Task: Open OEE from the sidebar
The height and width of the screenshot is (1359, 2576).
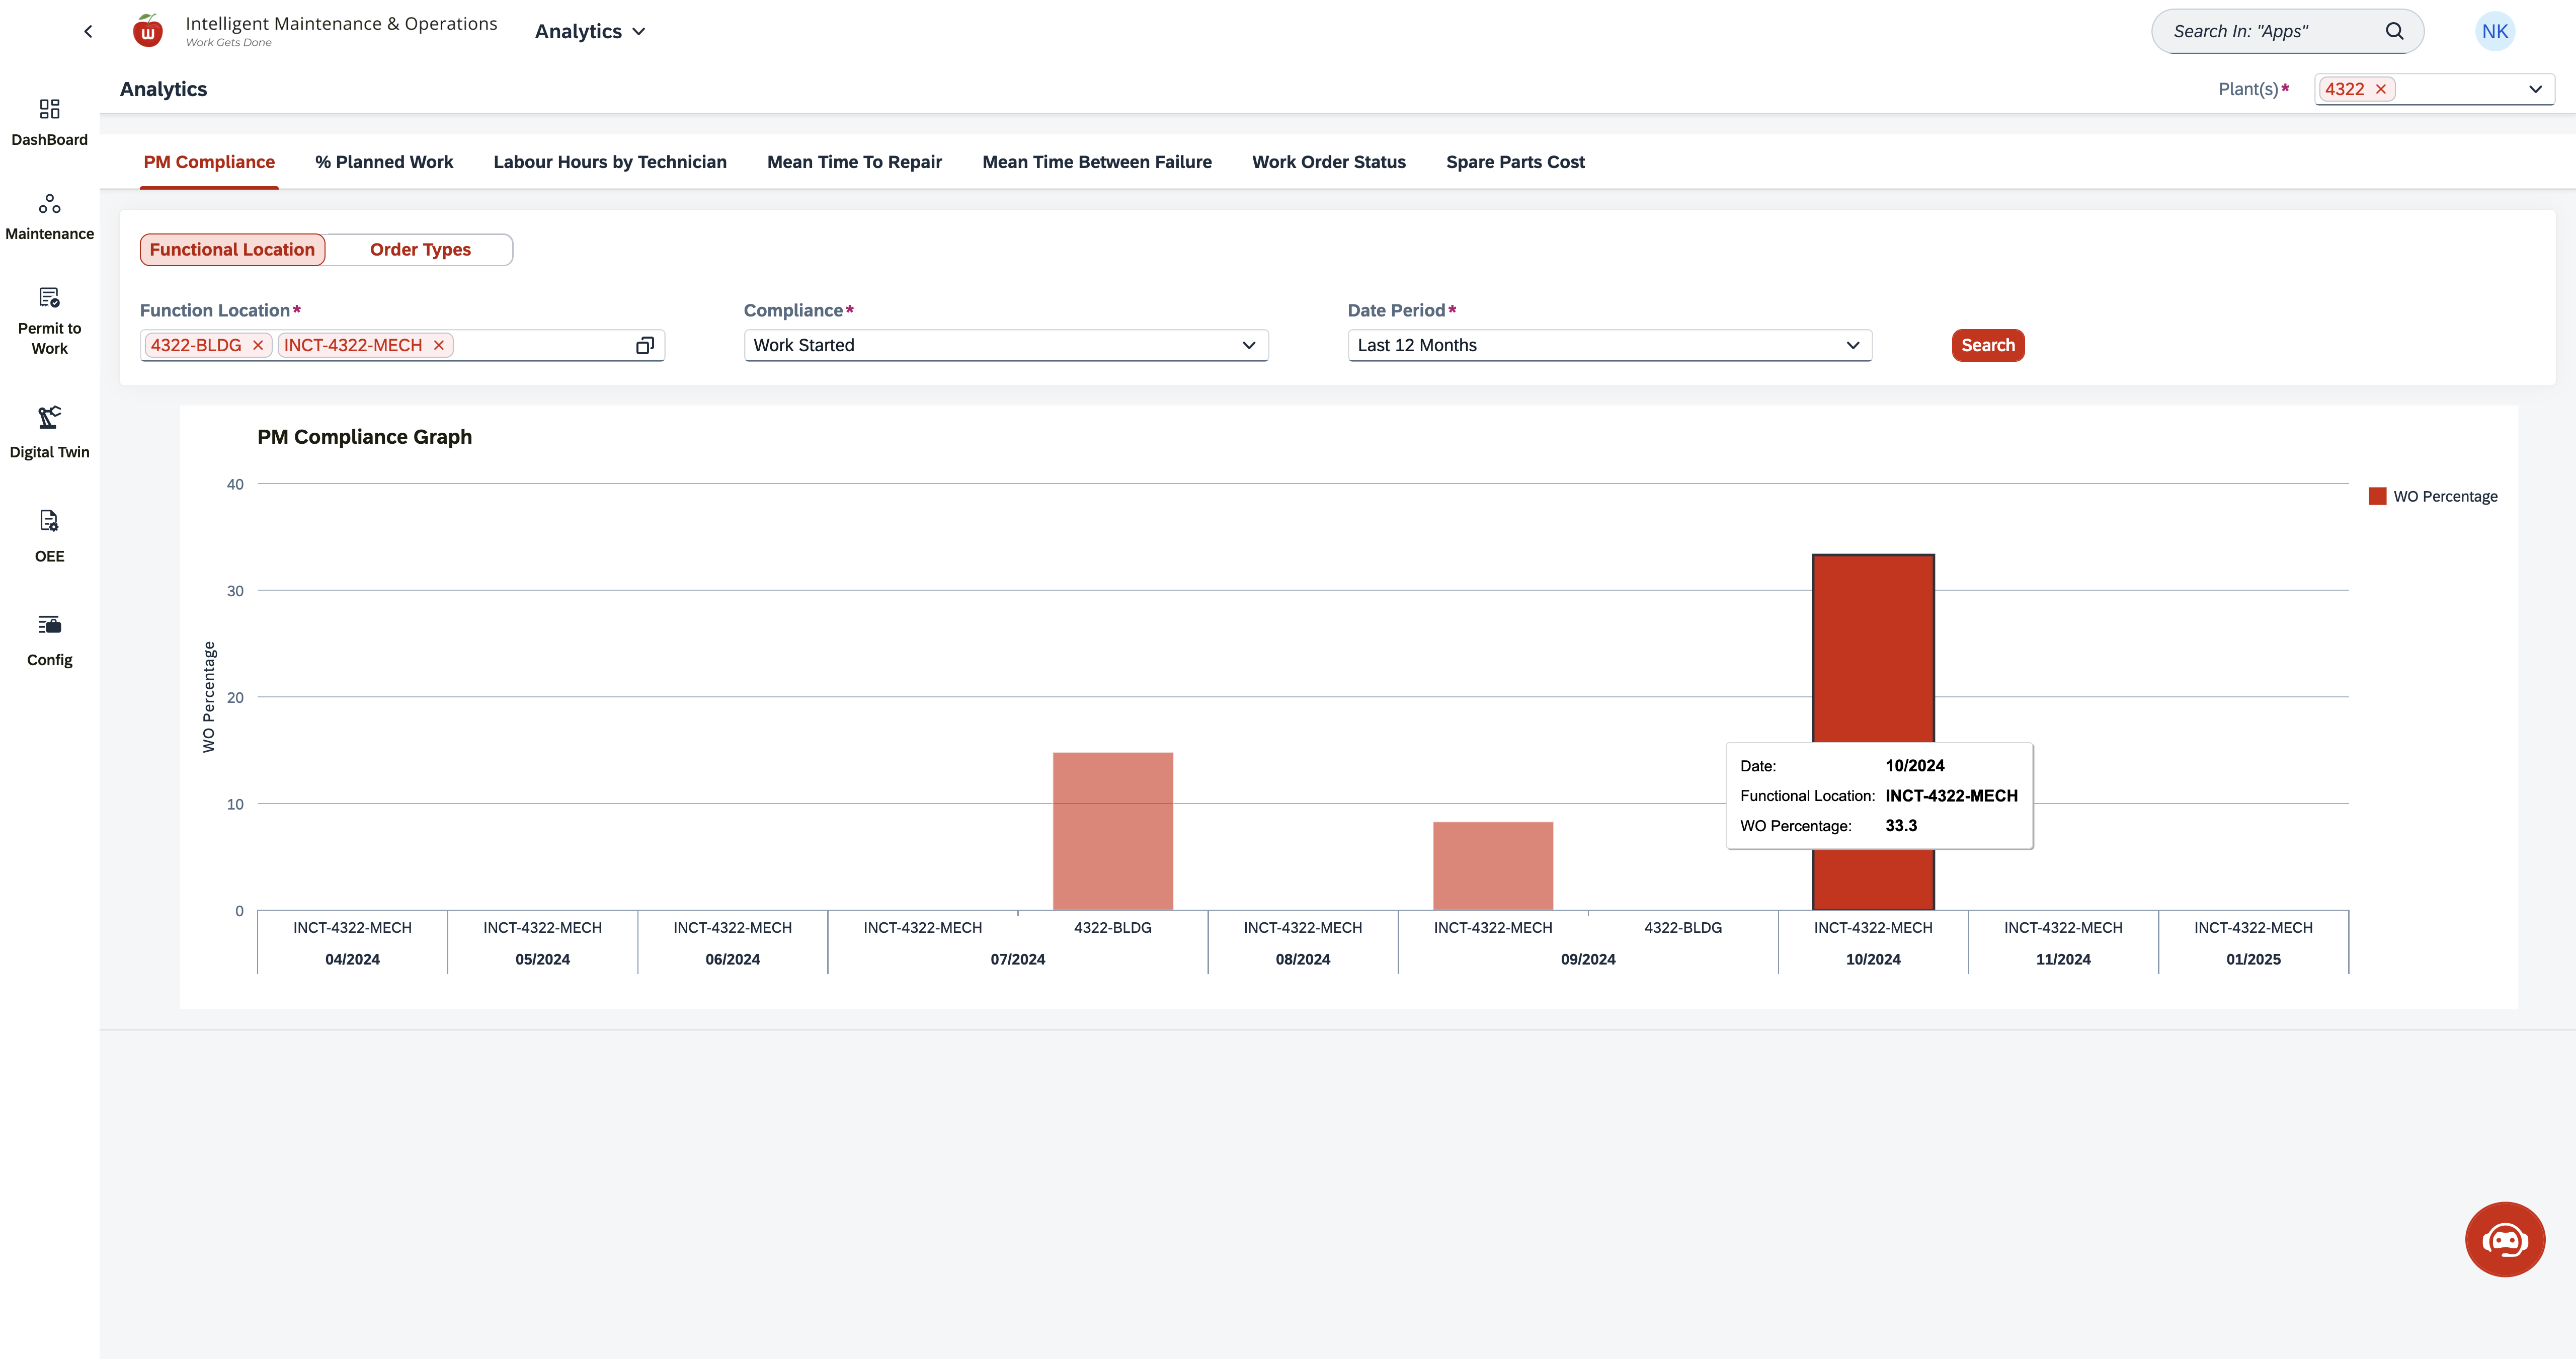Action: pos(49,536)
